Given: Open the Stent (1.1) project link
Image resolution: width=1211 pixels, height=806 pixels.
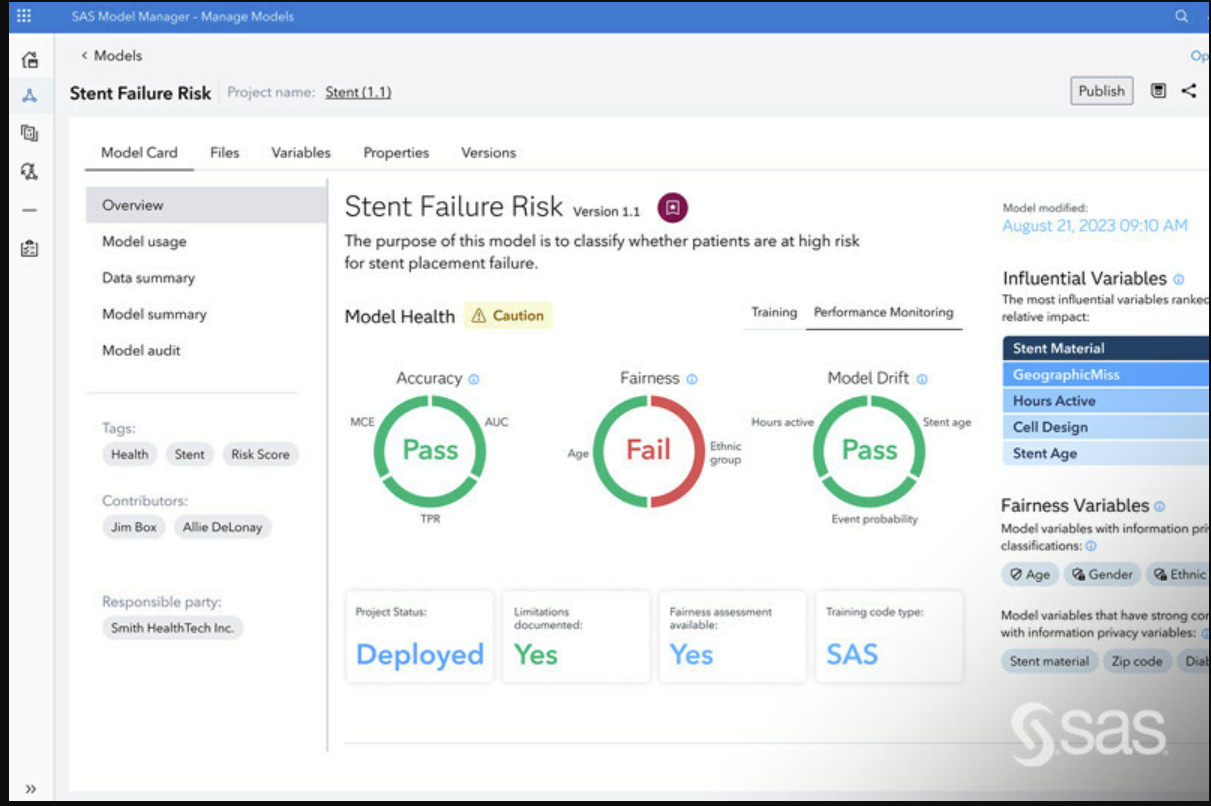Looking at the screenshot, I should click(x=357, y=91).
